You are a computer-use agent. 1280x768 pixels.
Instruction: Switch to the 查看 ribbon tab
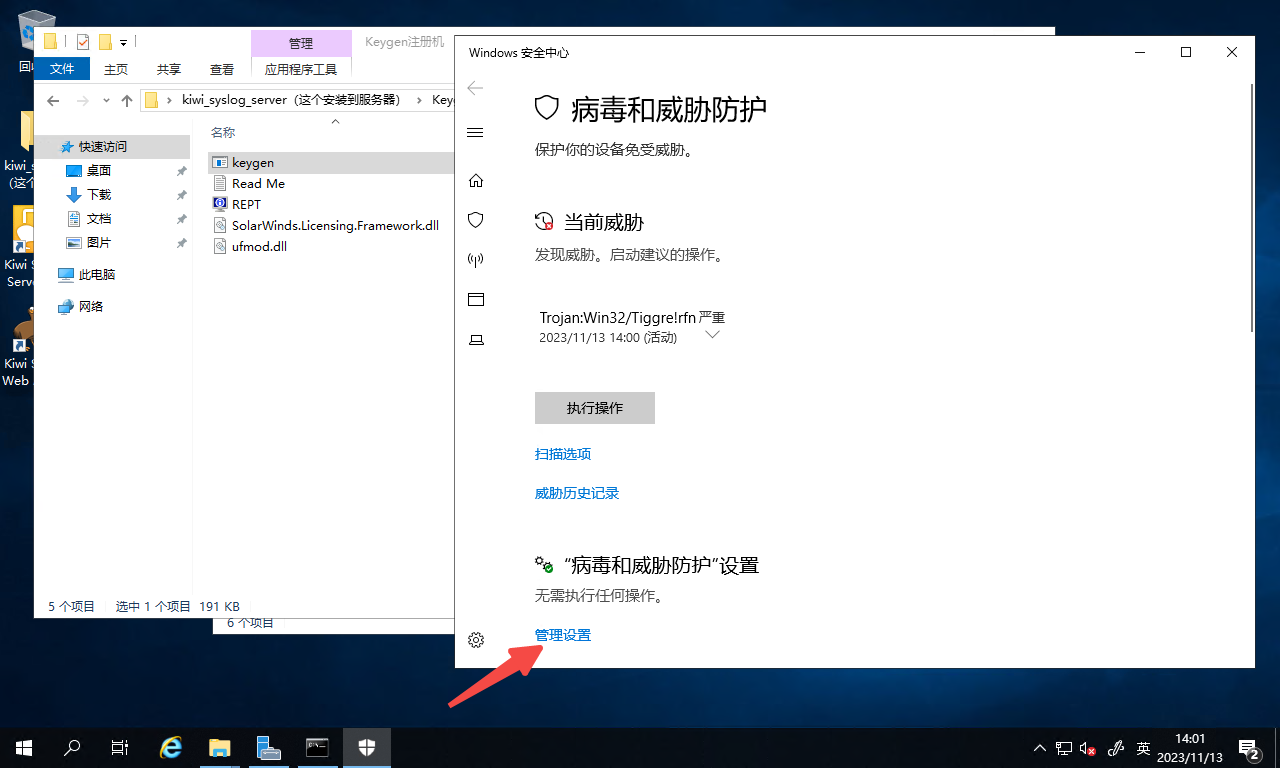(222, 69)
